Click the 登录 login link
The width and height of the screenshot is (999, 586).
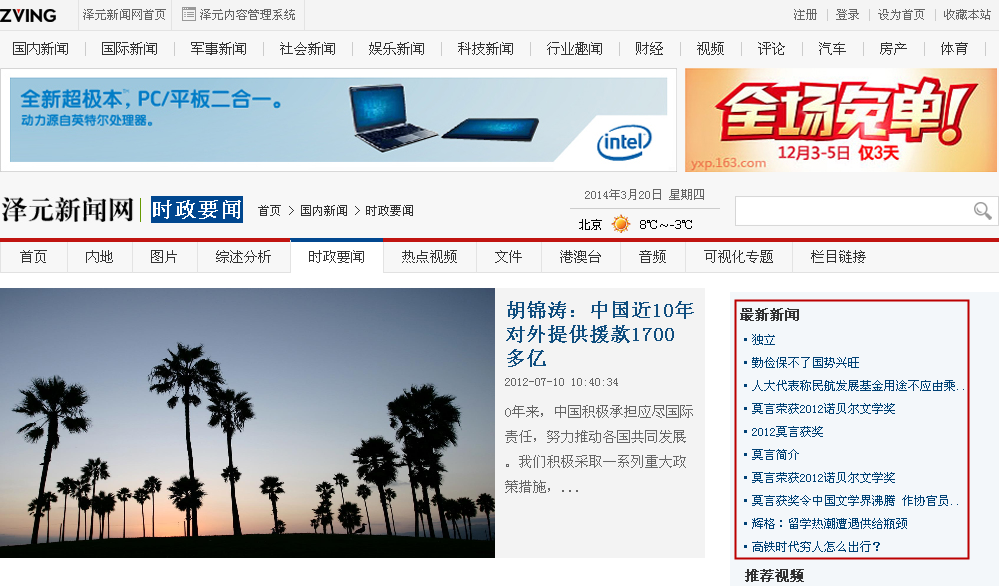pos(847,15)
